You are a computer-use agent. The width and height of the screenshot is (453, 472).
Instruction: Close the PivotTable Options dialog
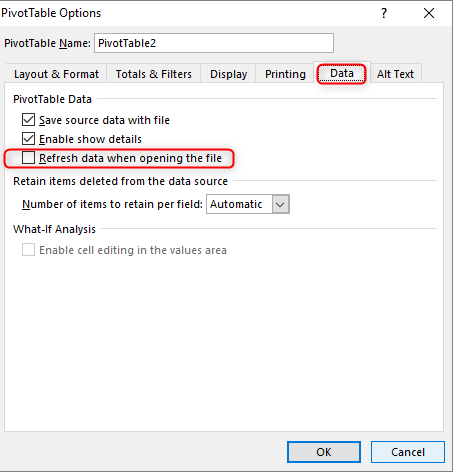pos(429,13)
